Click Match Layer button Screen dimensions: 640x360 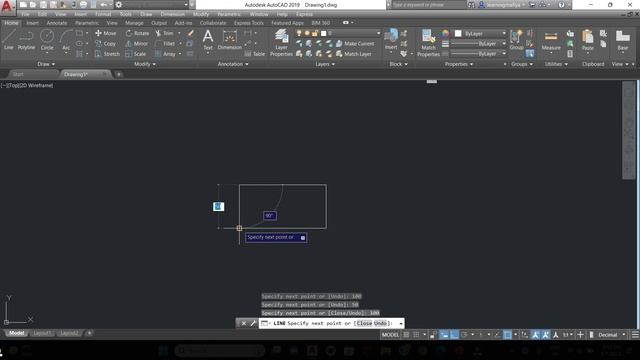tap(353, 54)
